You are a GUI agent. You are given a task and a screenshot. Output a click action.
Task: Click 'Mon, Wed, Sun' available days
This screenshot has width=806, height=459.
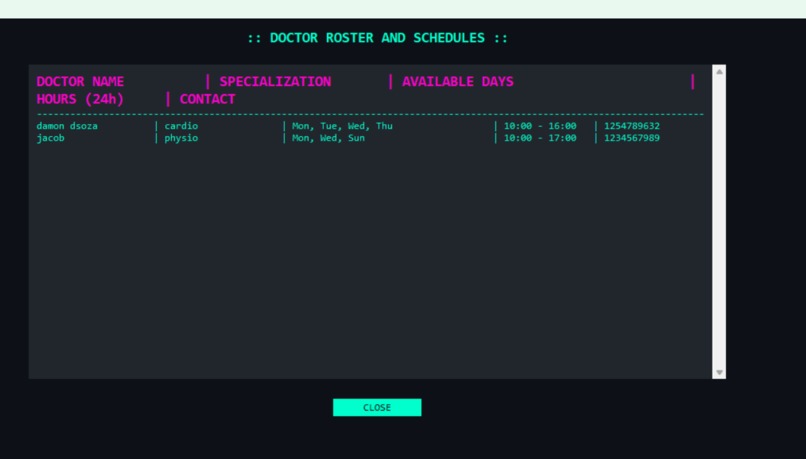click(328, 138)
